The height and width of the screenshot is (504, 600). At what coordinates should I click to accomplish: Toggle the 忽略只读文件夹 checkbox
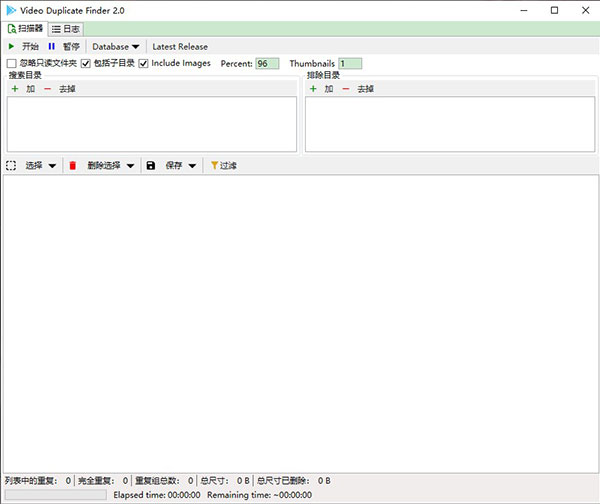tap(12, 64)
